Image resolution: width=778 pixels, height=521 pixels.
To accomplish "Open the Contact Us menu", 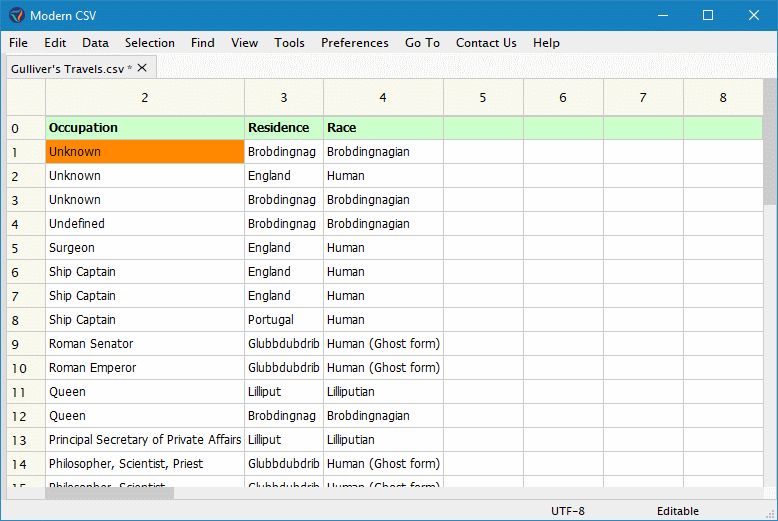I will (486, 43).
